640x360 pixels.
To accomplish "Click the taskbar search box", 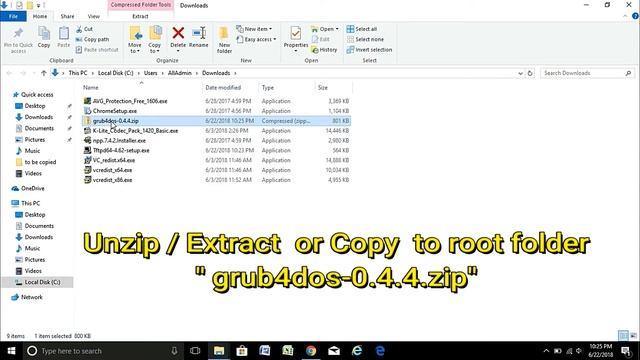I will point(102,351).
